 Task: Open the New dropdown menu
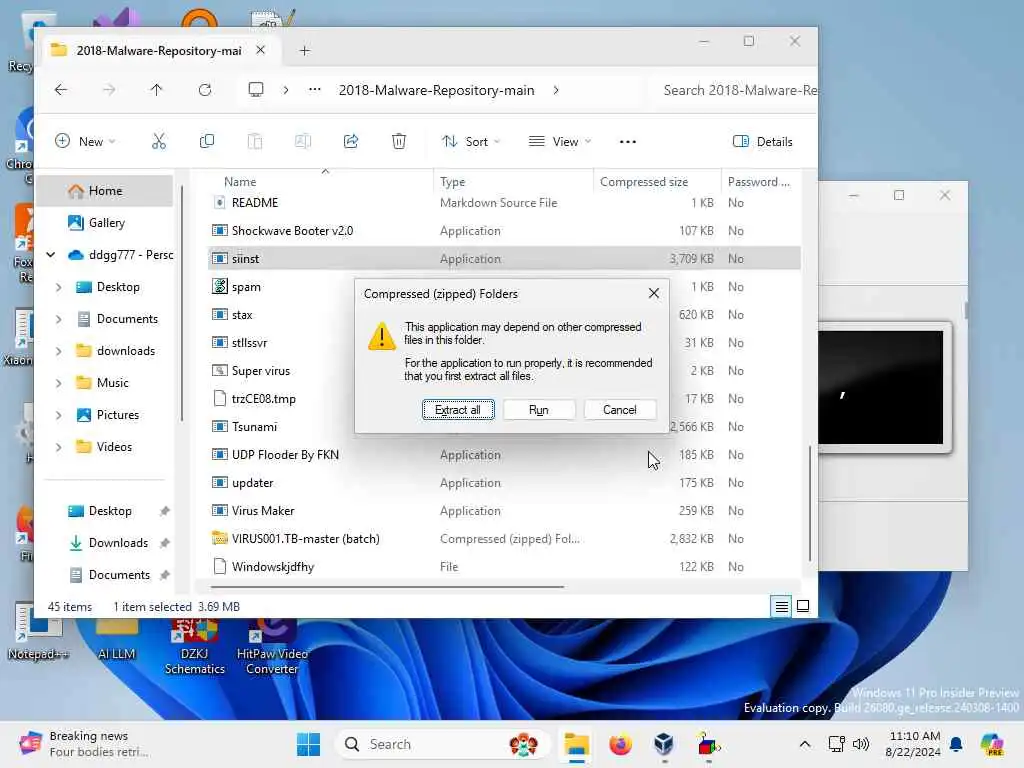(85, 141)
